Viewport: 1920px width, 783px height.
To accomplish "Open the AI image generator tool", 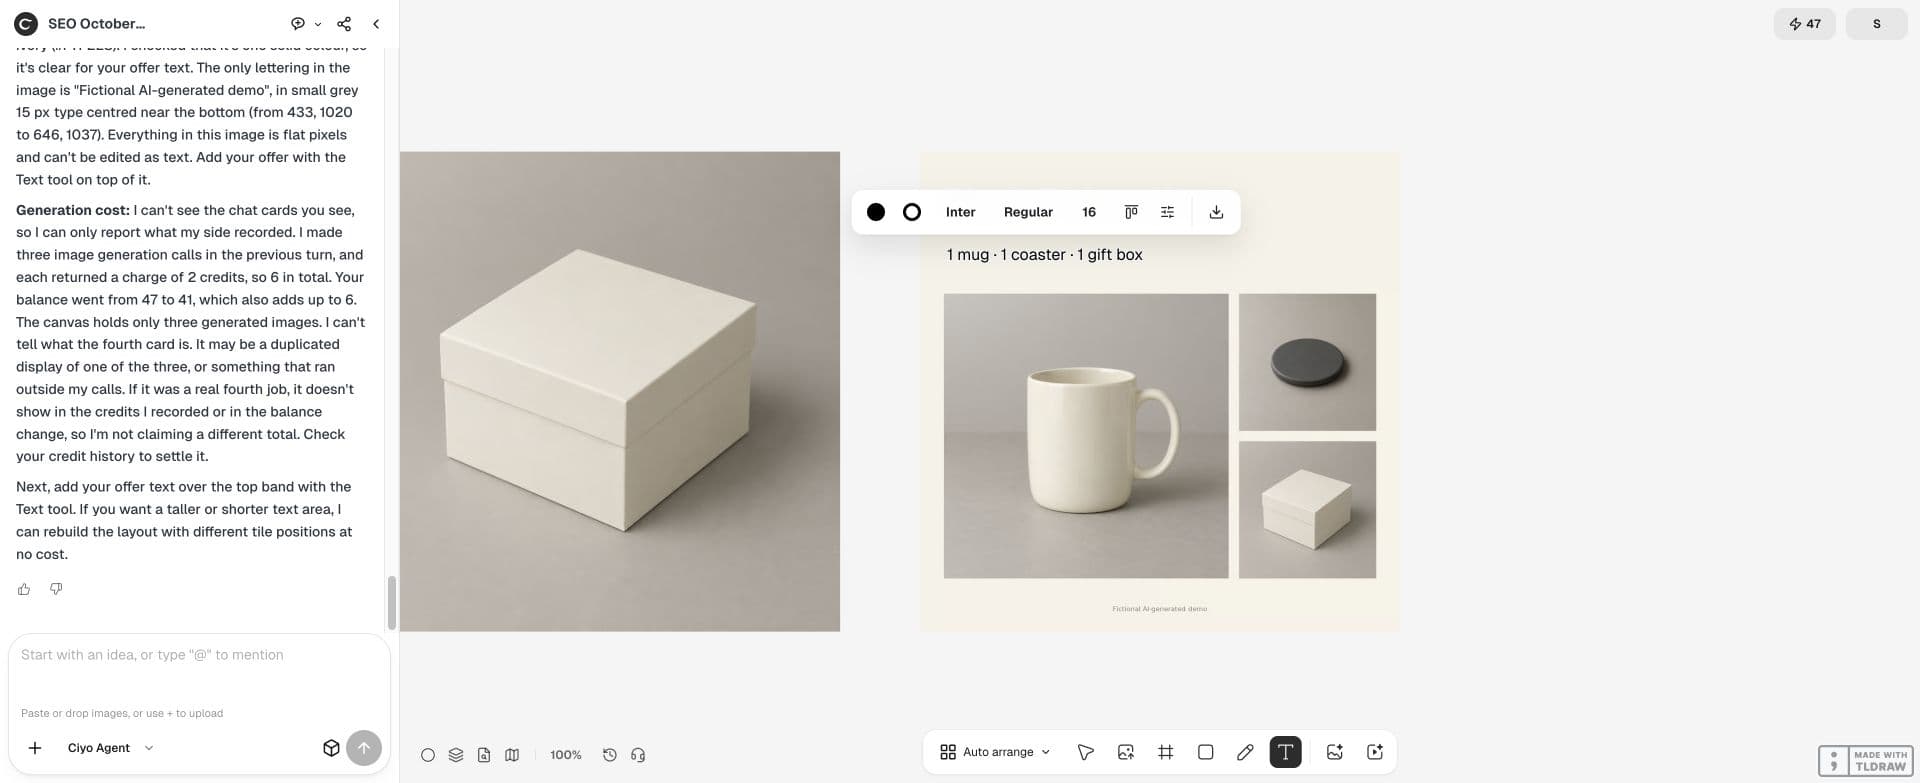I will pyautogui.click(x=1335, y=752).
